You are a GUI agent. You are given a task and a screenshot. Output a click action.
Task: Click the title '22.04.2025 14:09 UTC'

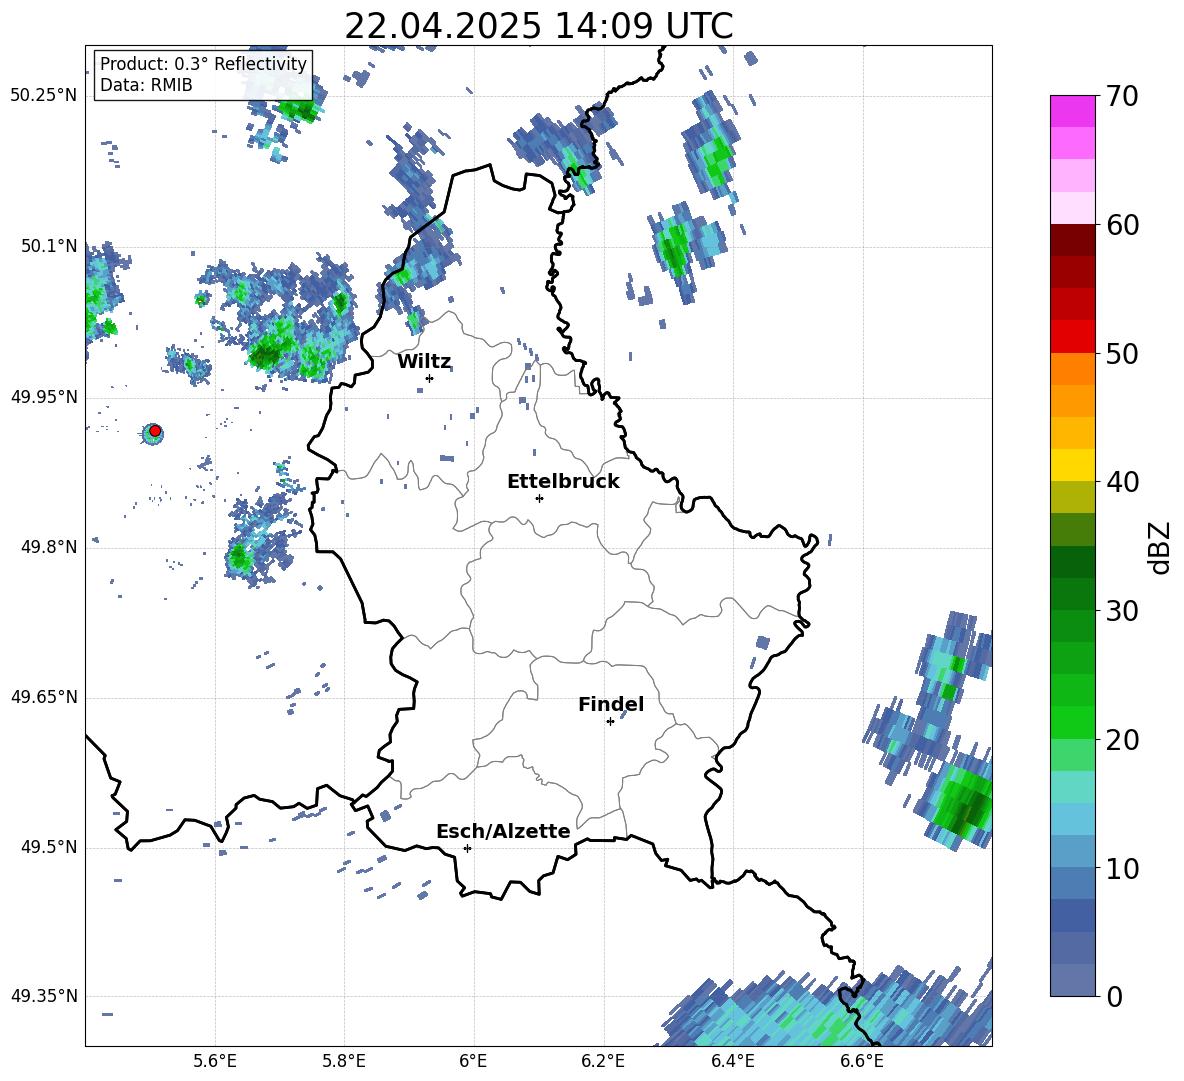pyautogui.click(x=539, y=26)
